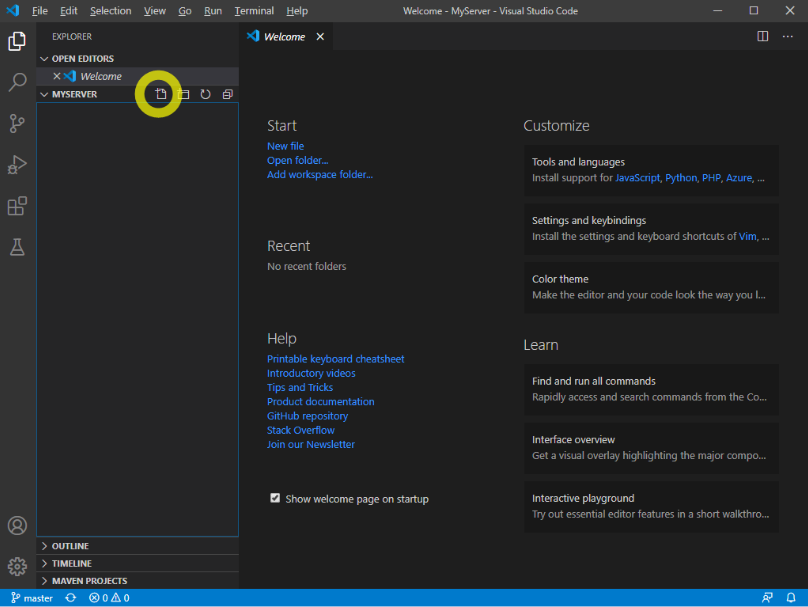This screenshot has width=808, height=607.
Task: Click the Tools and languages card title
Action: pos(578,162)
